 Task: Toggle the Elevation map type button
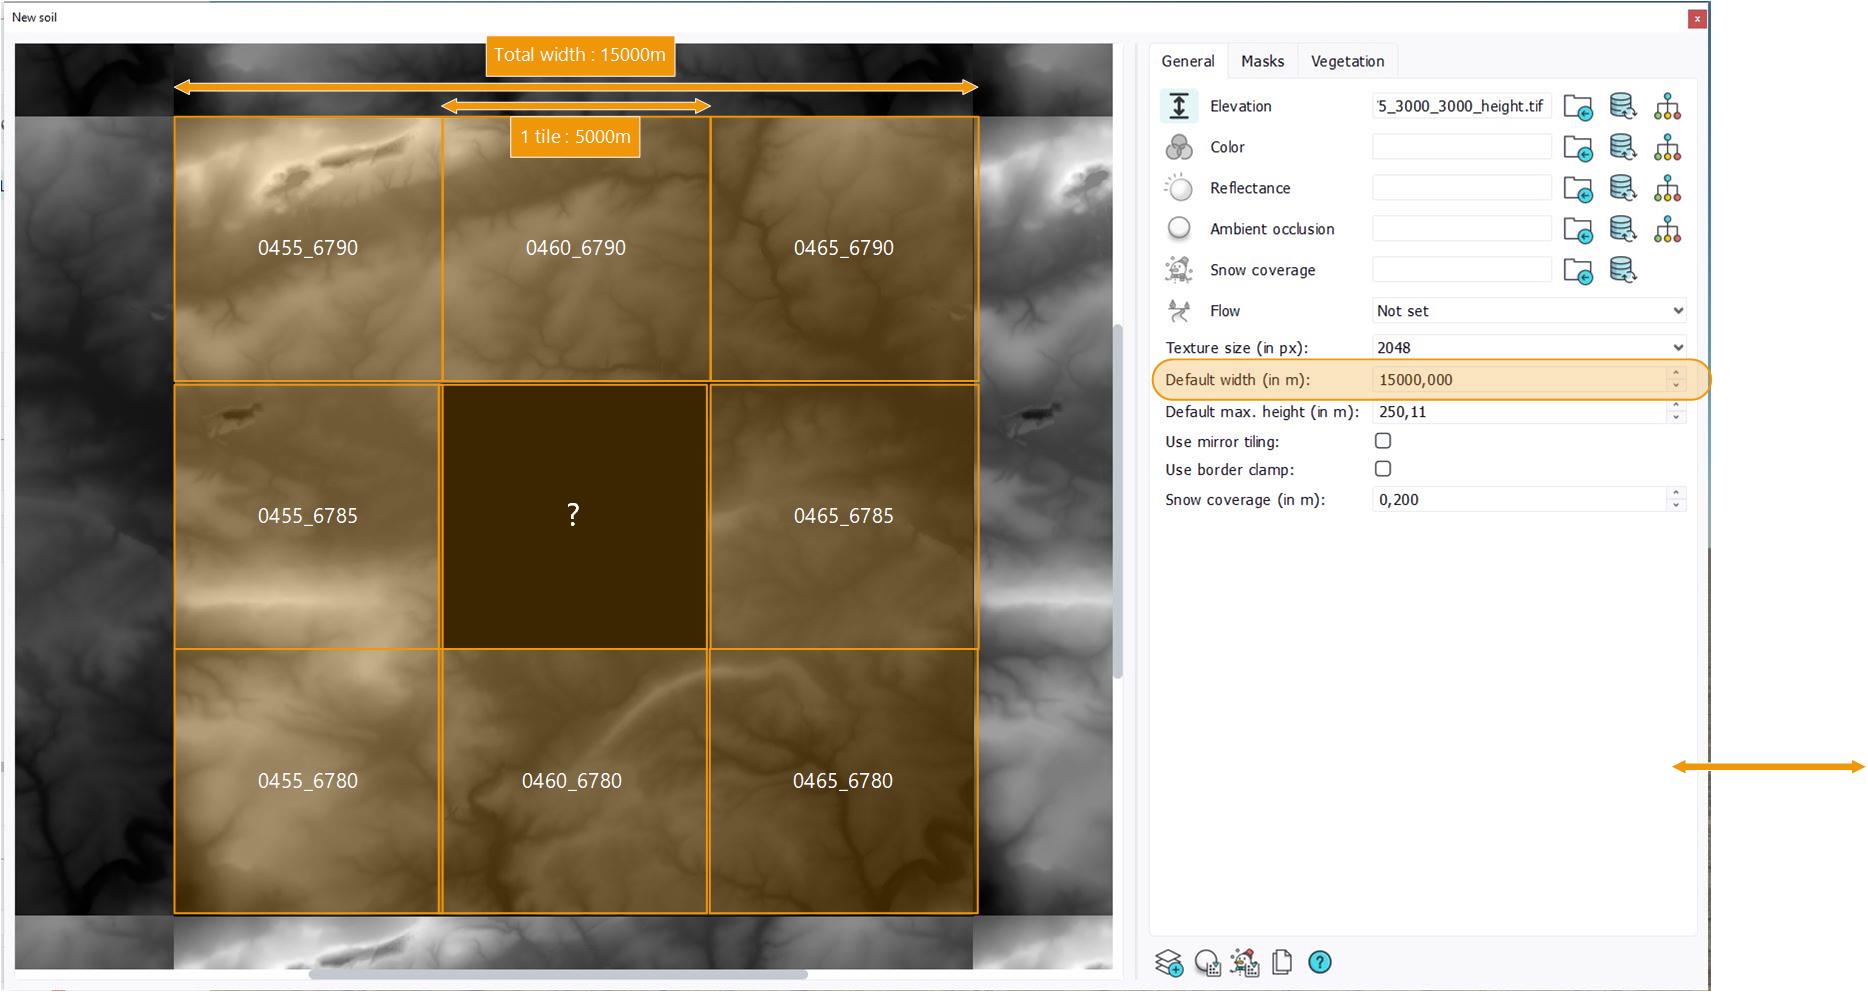tap(1179, 106)
